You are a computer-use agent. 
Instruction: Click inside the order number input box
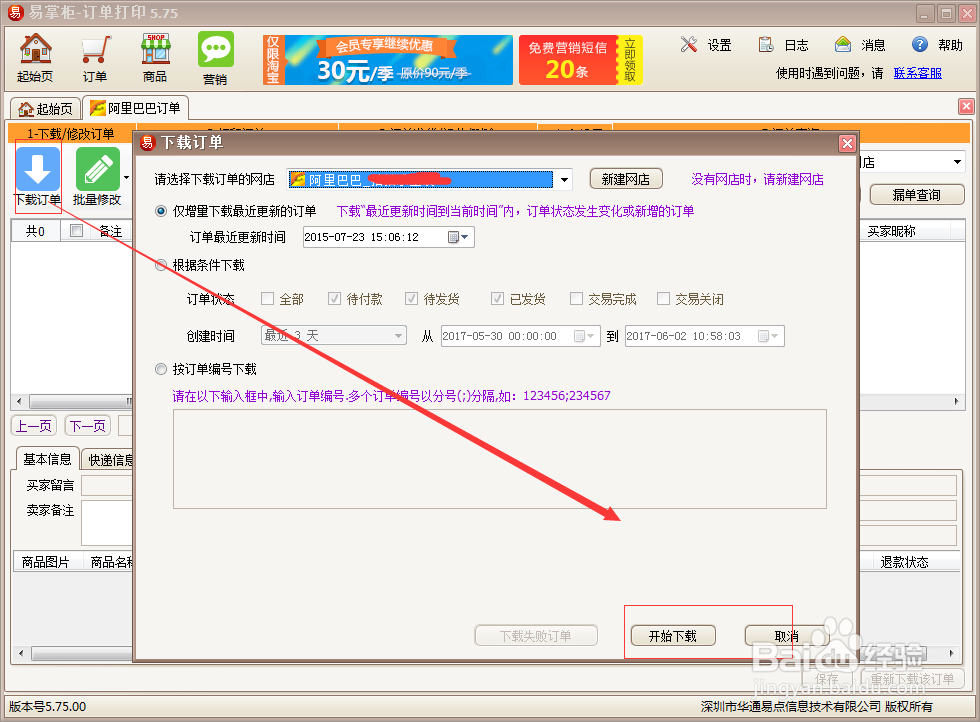click(499, 459)
